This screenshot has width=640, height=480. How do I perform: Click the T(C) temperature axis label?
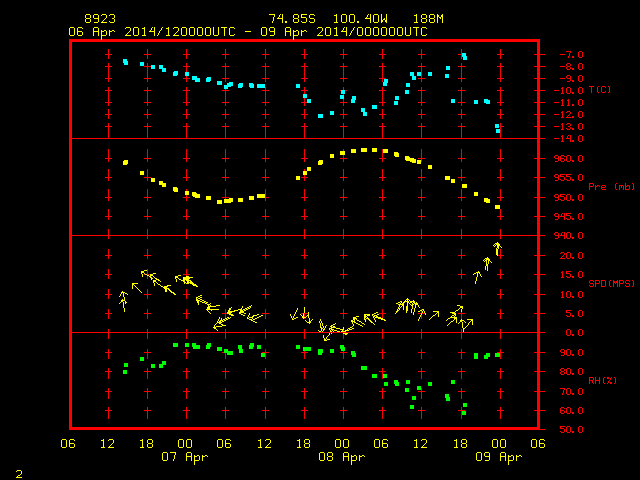tap(600, 90)
